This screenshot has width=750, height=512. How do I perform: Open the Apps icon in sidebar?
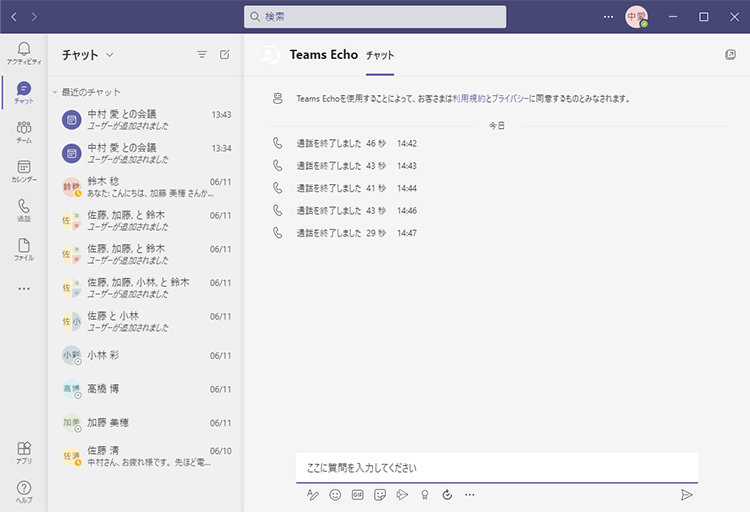point(24,448)
